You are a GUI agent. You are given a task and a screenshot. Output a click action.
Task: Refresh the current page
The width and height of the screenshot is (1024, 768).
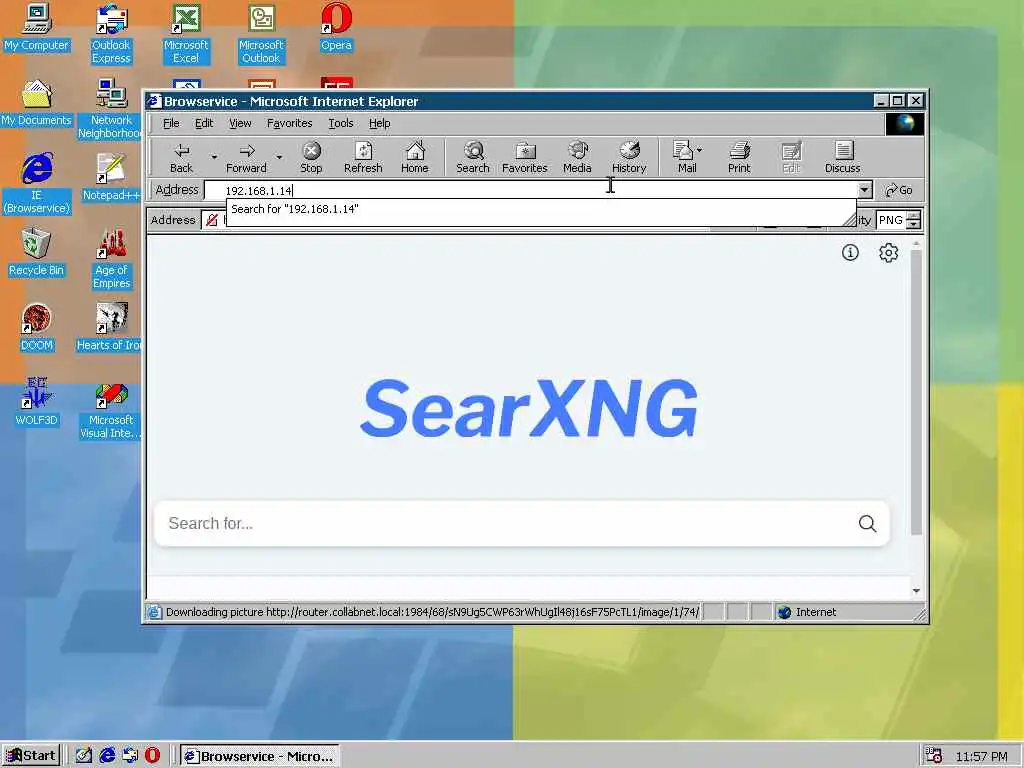pos(363,157)
